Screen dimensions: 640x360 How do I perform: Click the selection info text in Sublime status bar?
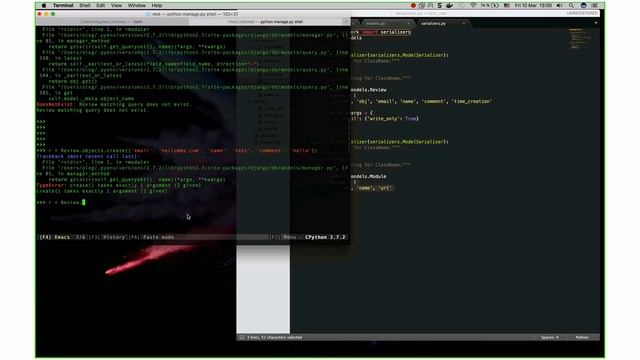click(274, 338)
